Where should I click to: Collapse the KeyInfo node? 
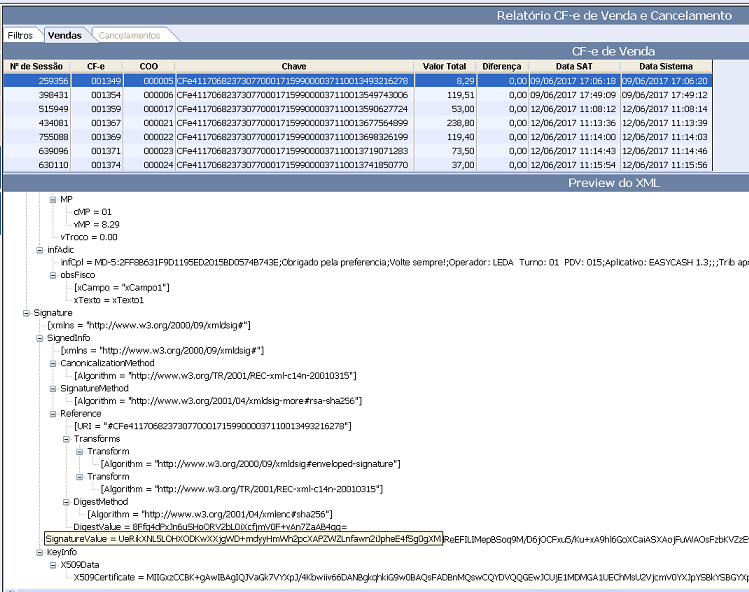39,550
